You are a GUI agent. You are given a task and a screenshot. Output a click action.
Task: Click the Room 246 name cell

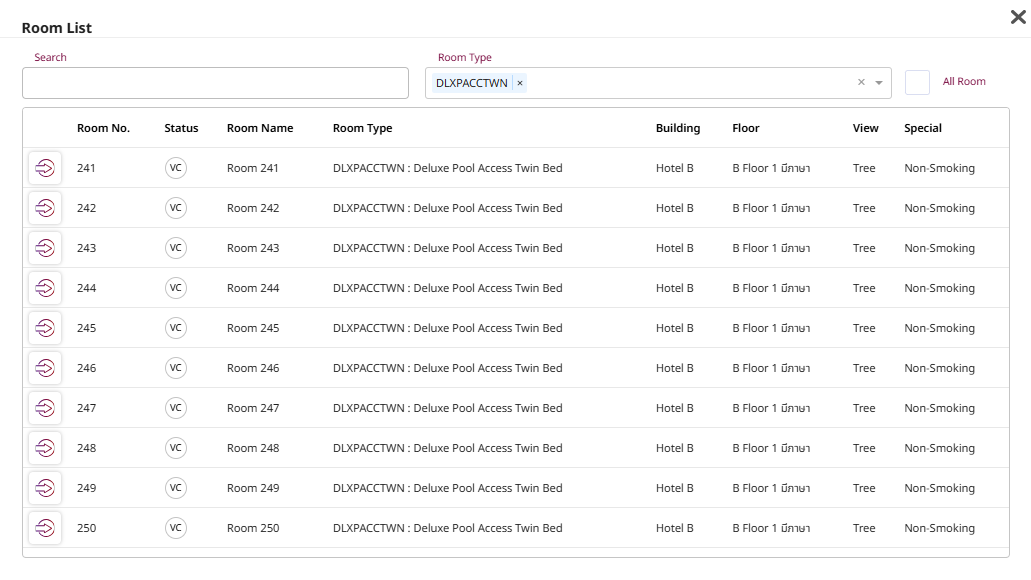tap(253, 368)
